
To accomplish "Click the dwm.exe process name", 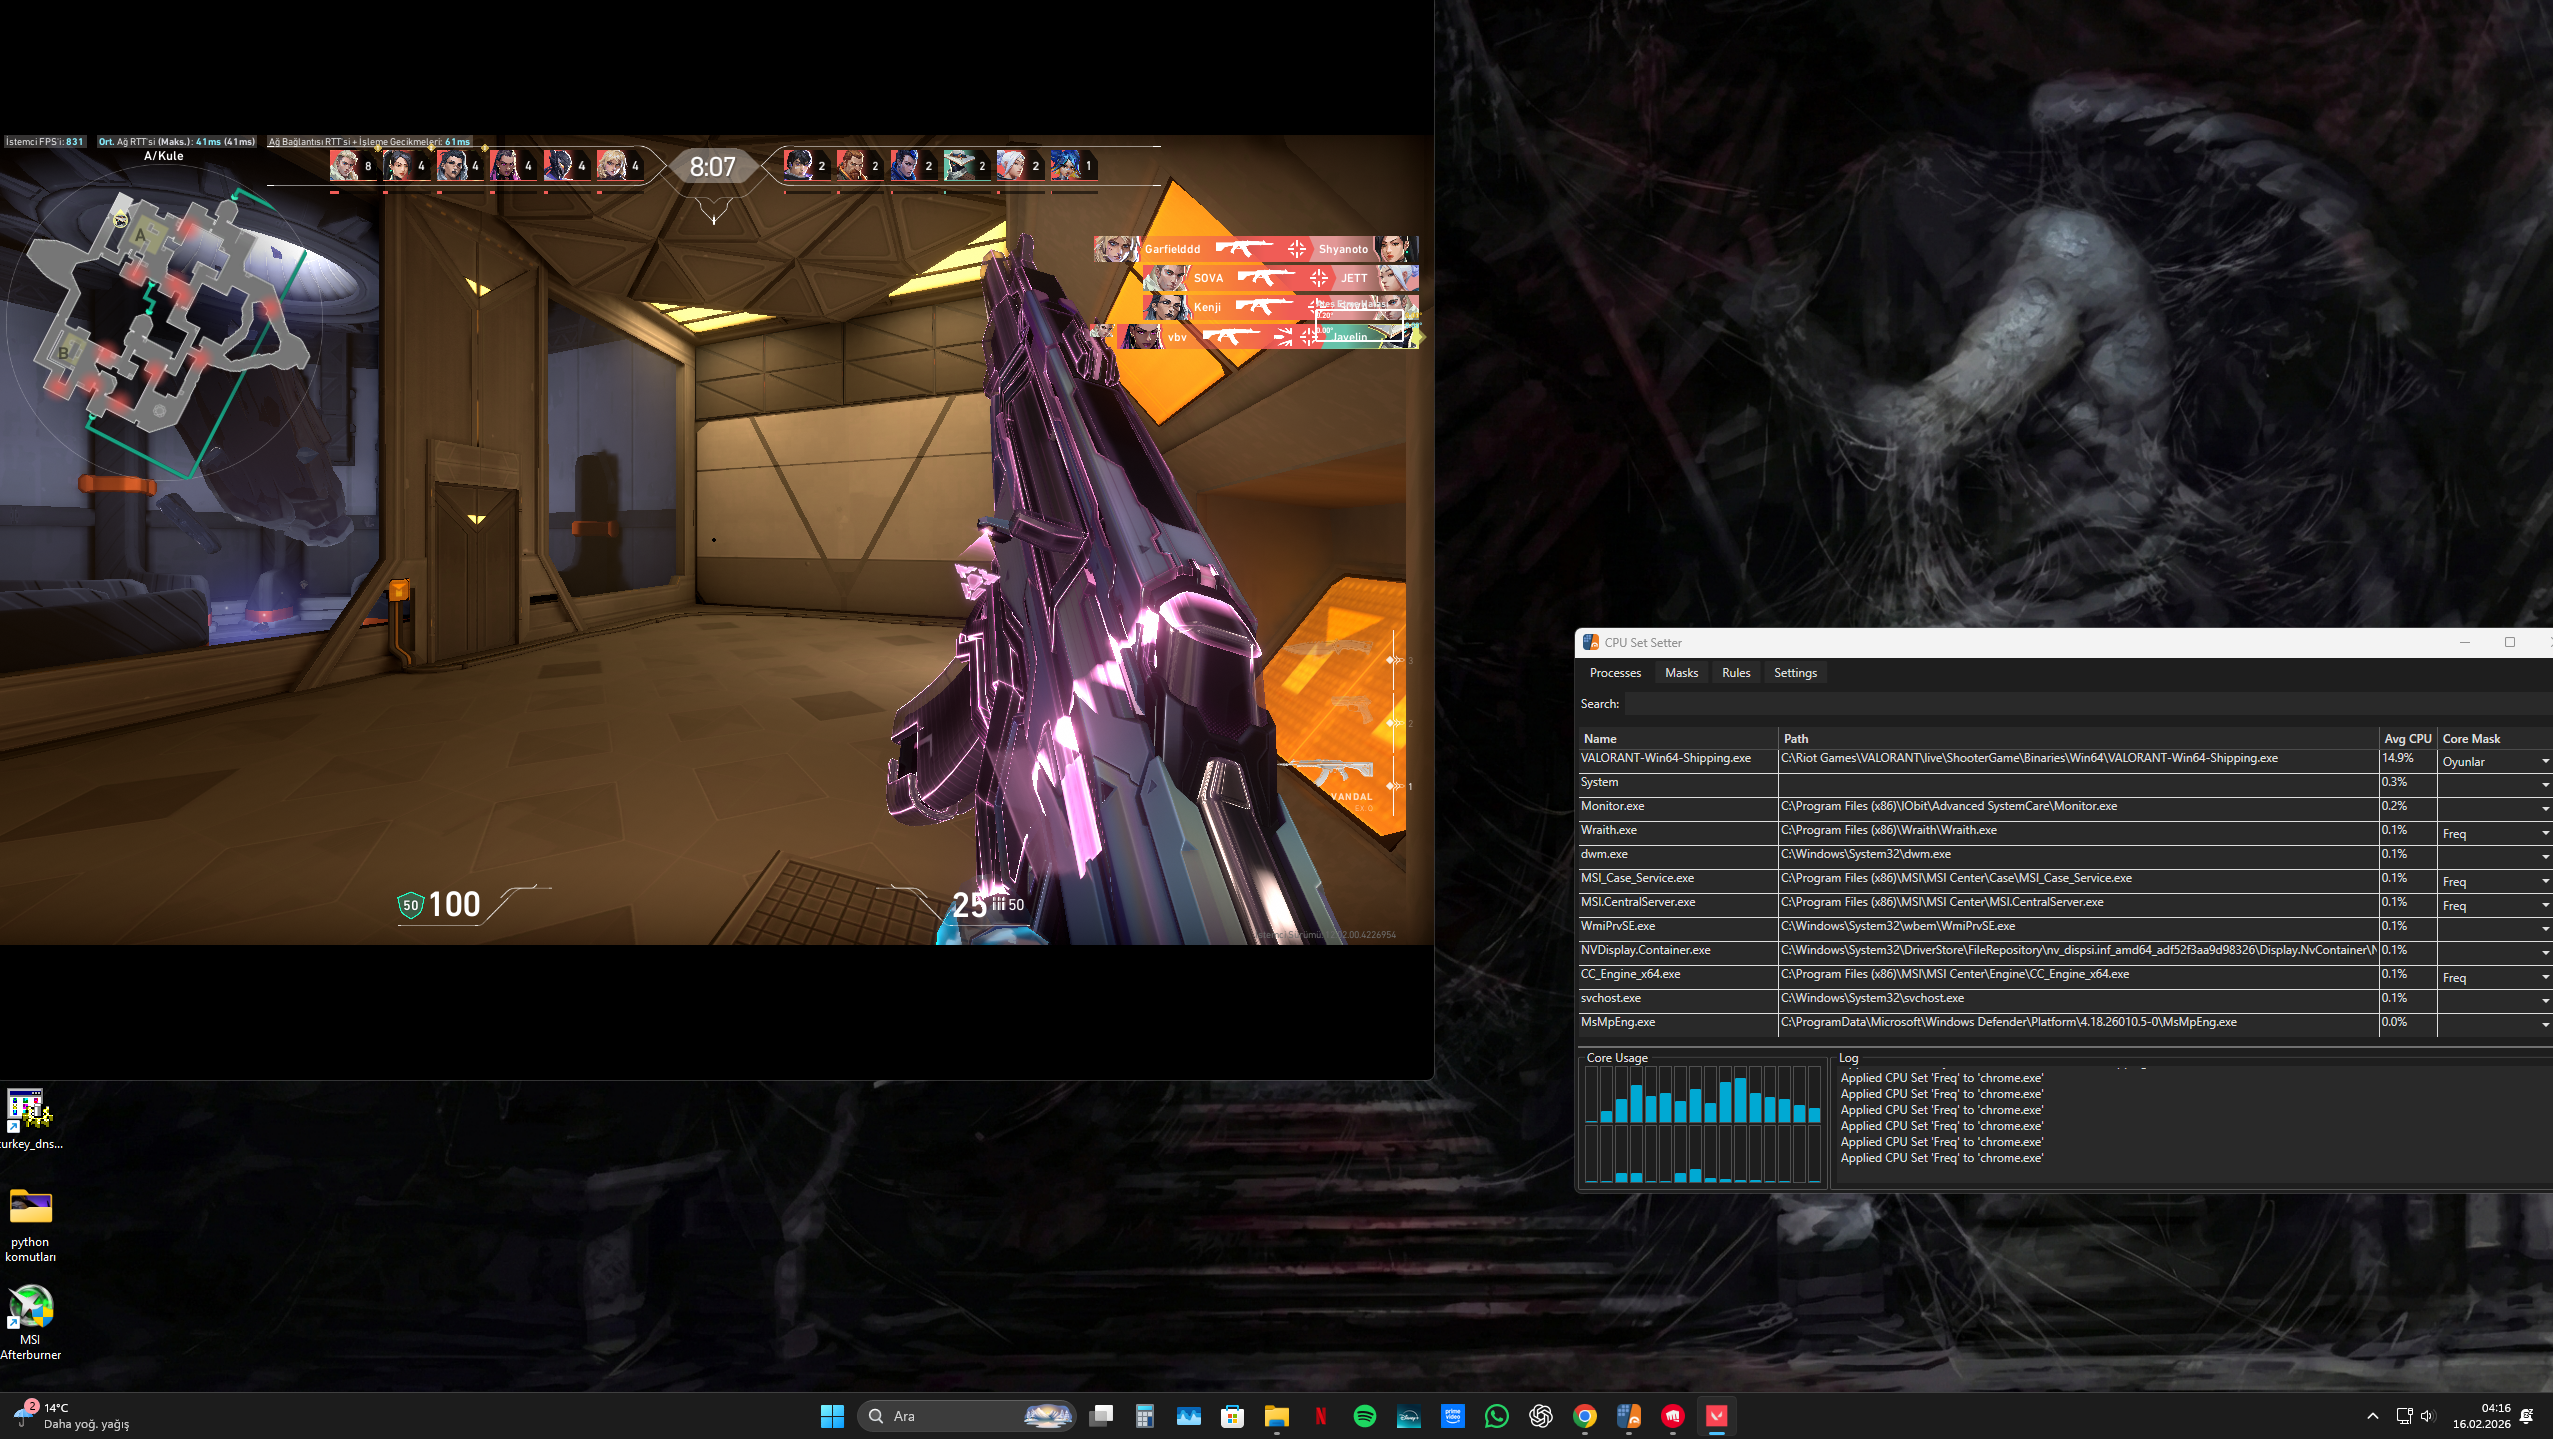I will click(1604, 854).
